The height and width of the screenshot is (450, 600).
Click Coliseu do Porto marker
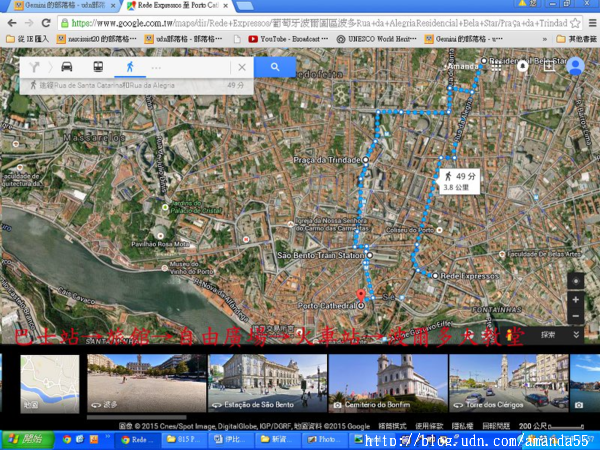[x=439, y=230]
